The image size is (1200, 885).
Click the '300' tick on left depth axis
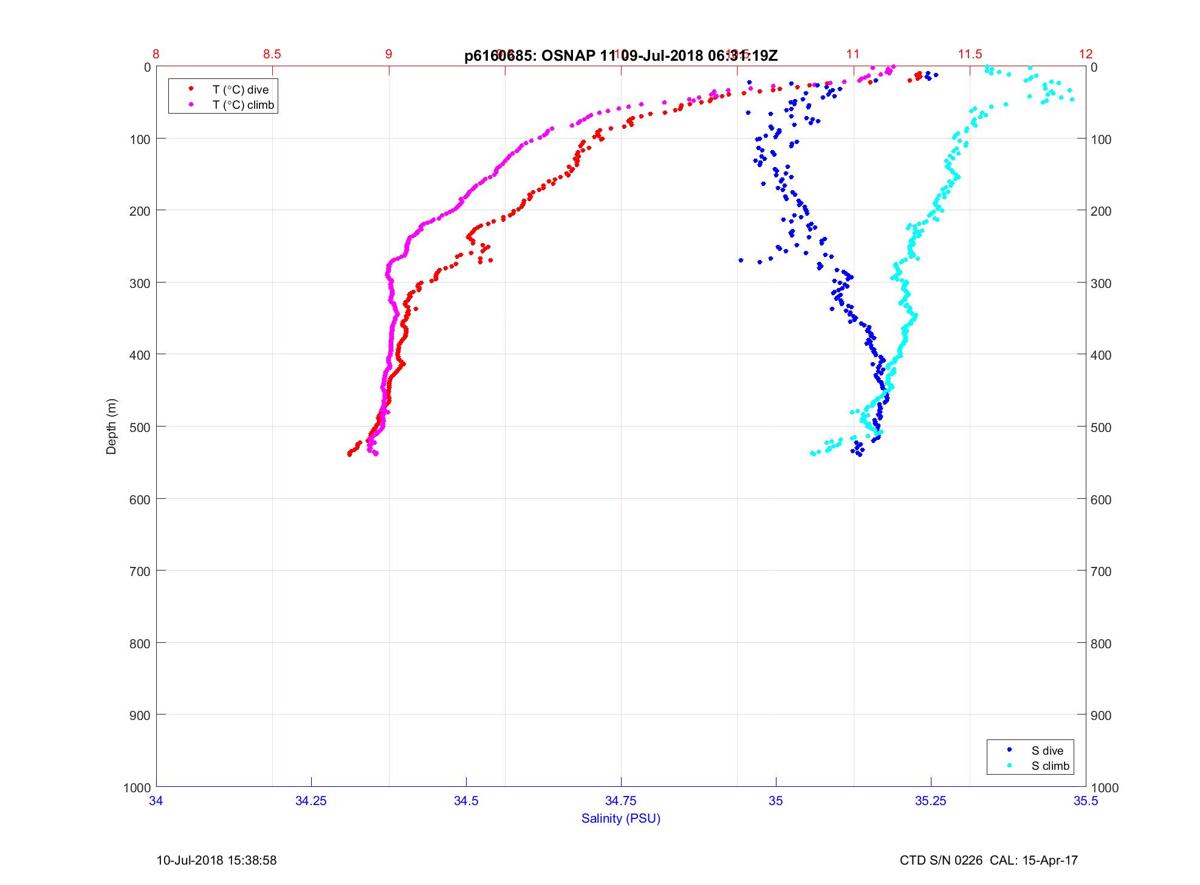(140, 283)
